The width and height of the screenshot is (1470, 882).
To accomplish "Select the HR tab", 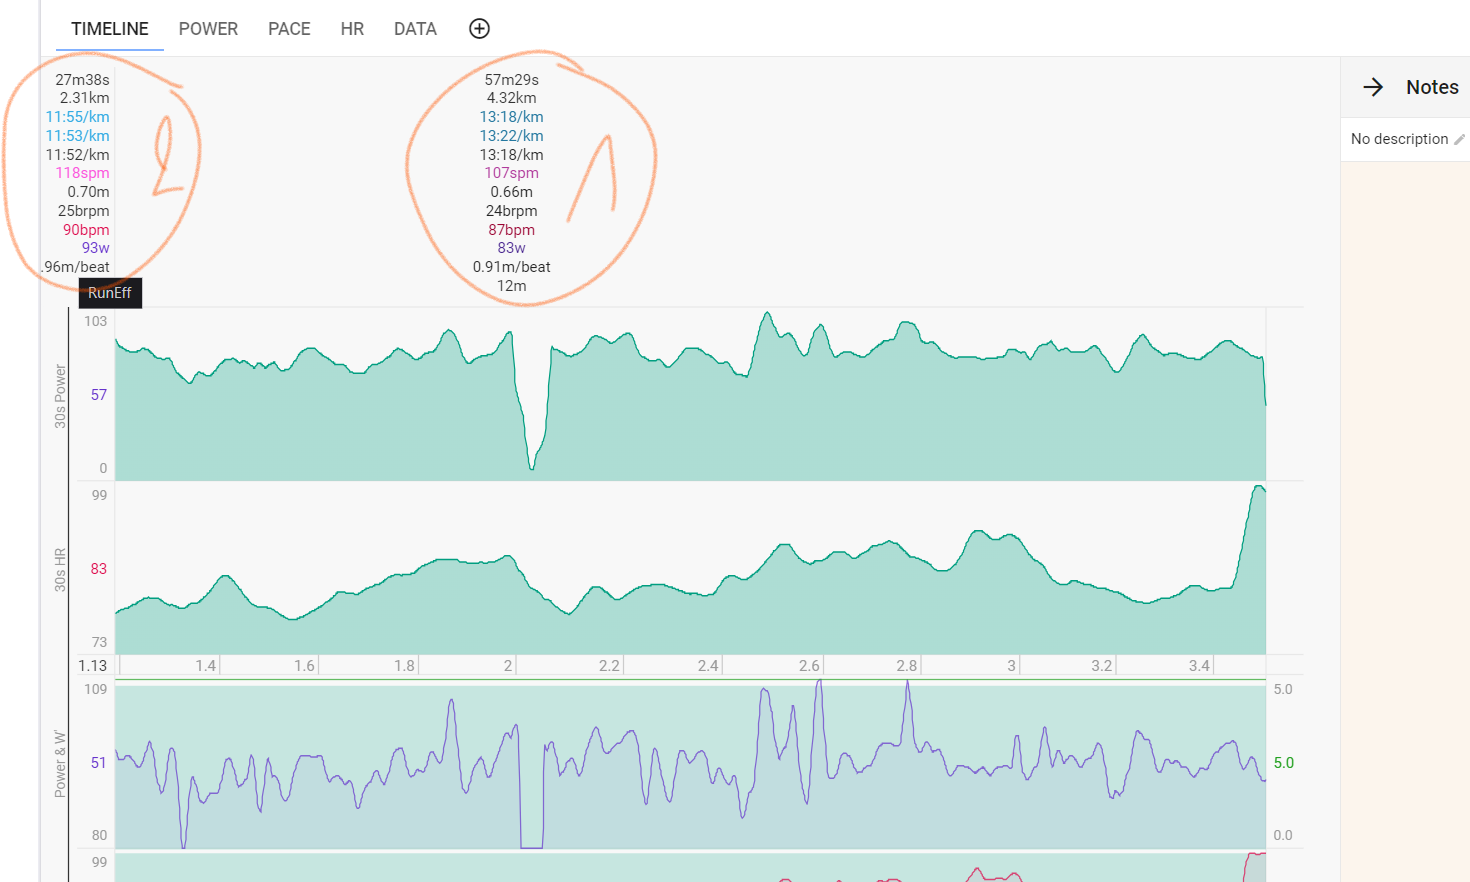I will 352,29.
